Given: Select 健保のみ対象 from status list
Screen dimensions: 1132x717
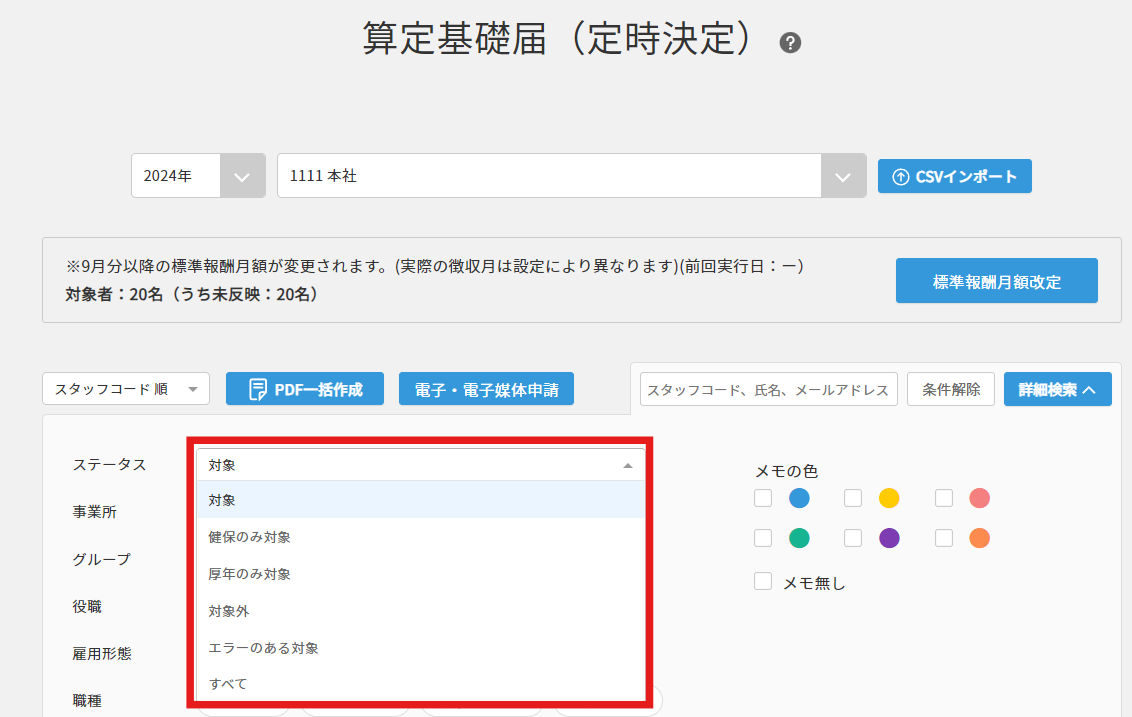Looking at the screenshot, I should pyautogui.click(x=250, y=537).
